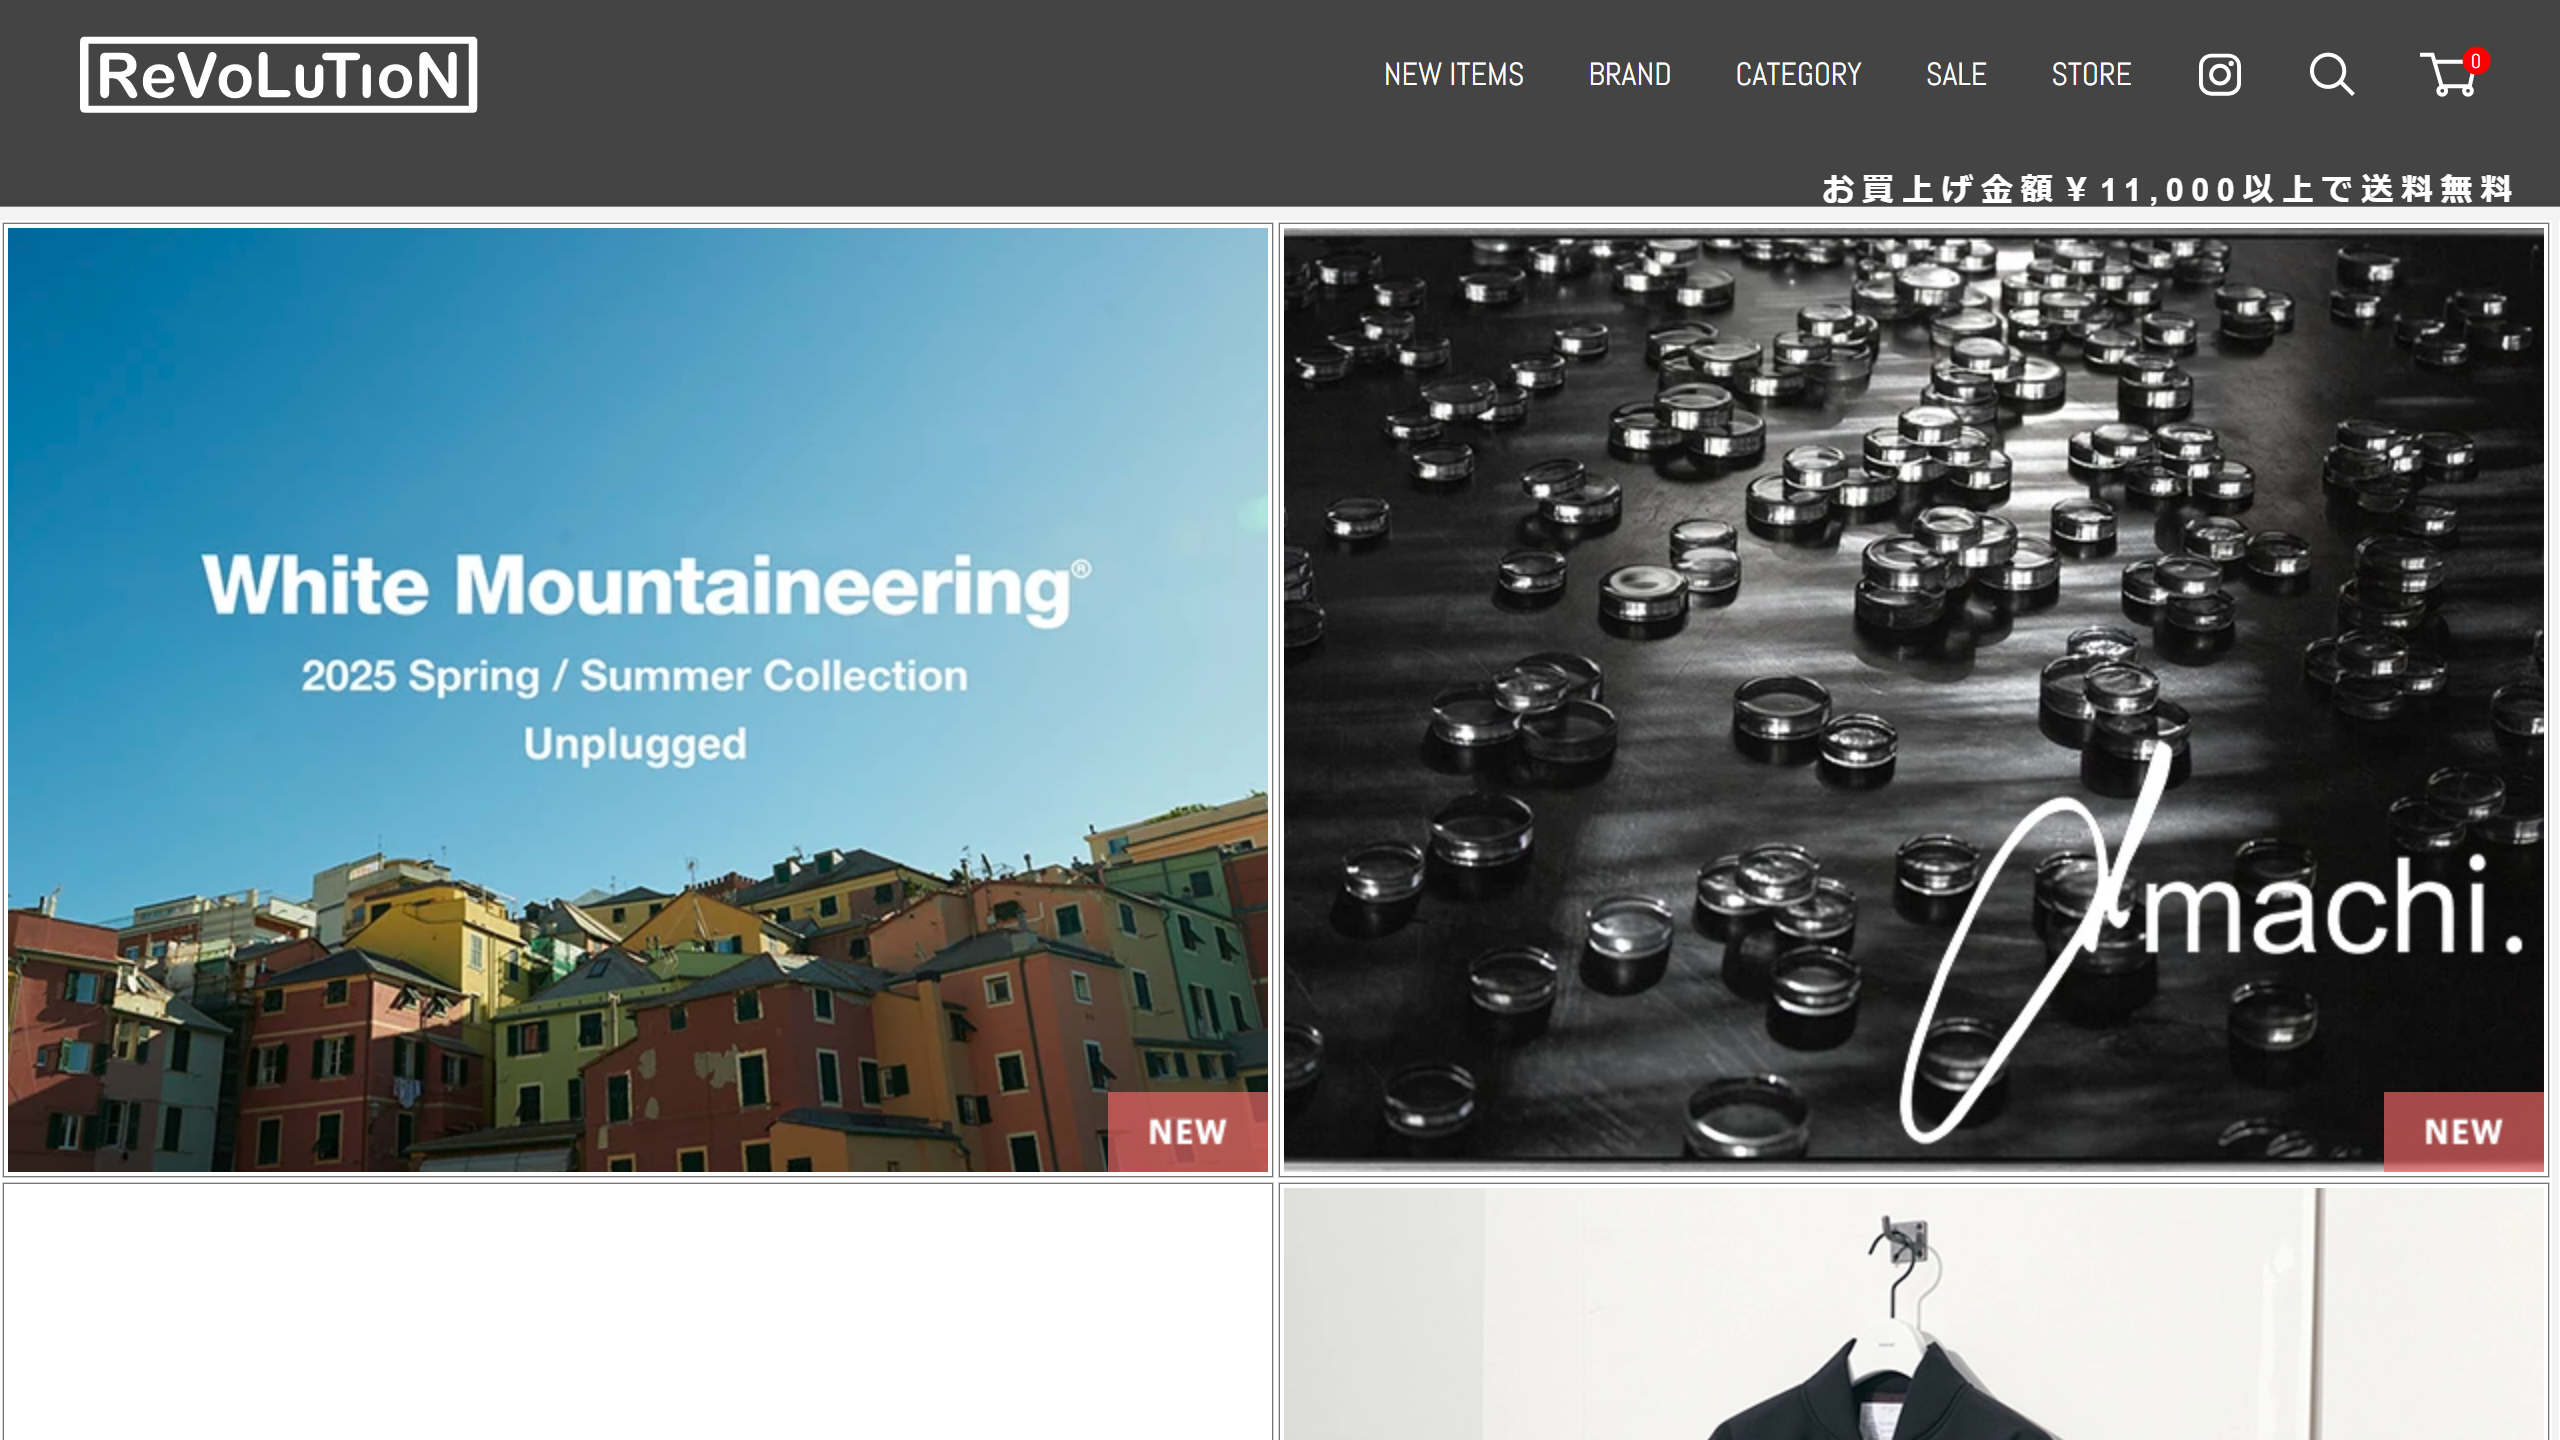Open the NEW ITEMS menu
2560x1440 pixels.
[1454, 75]
